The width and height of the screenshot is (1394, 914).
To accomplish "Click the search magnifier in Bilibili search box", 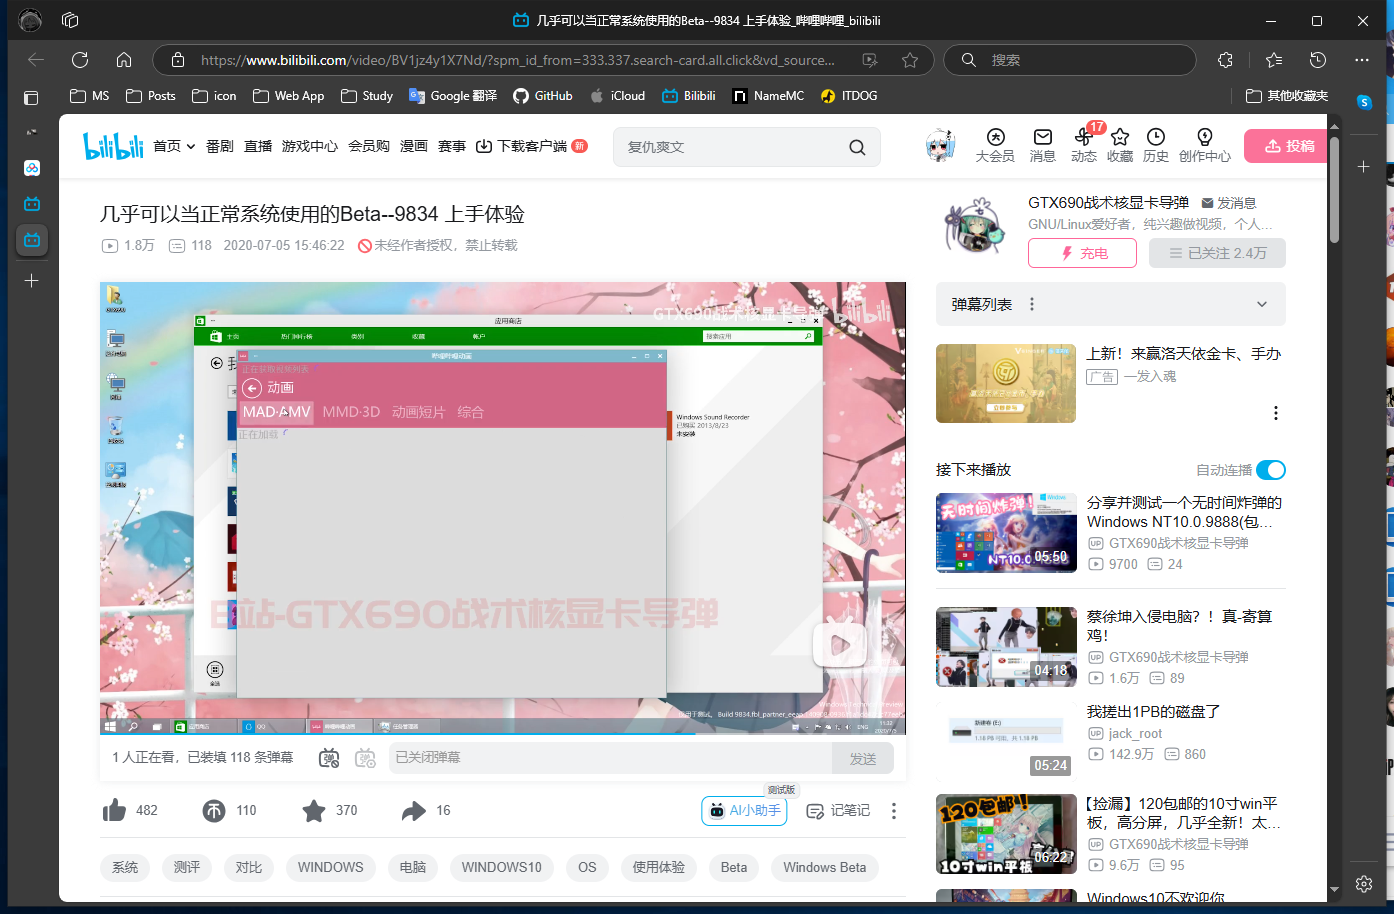I will [x=857, y=147].
